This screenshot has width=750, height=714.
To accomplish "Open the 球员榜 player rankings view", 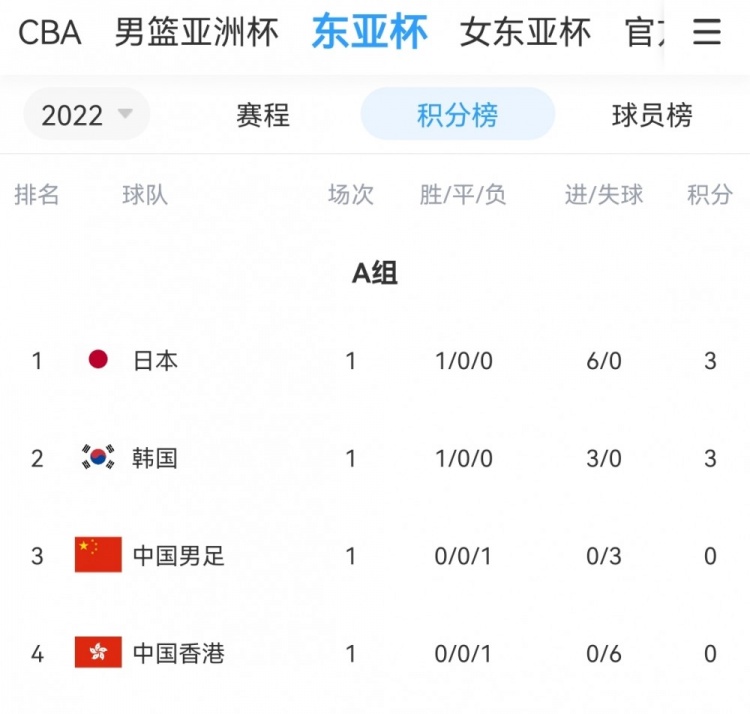I will tap(652, 115).
